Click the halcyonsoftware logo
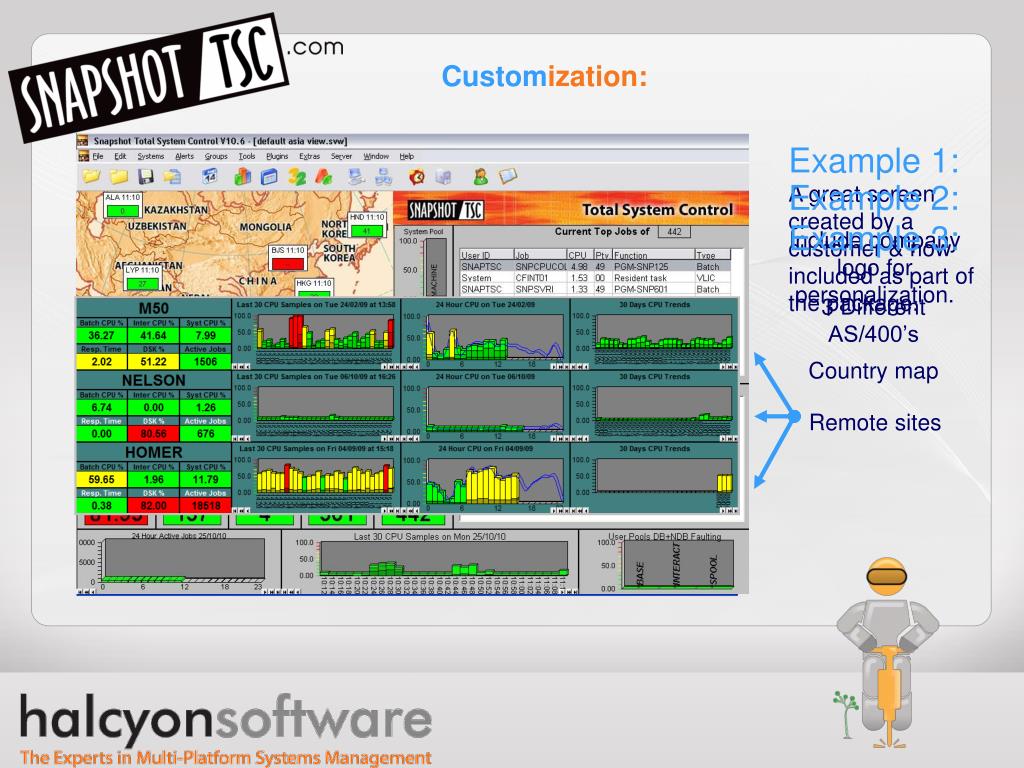The height and width of the screenshot is (768, 1024). (x=225, y=729)
